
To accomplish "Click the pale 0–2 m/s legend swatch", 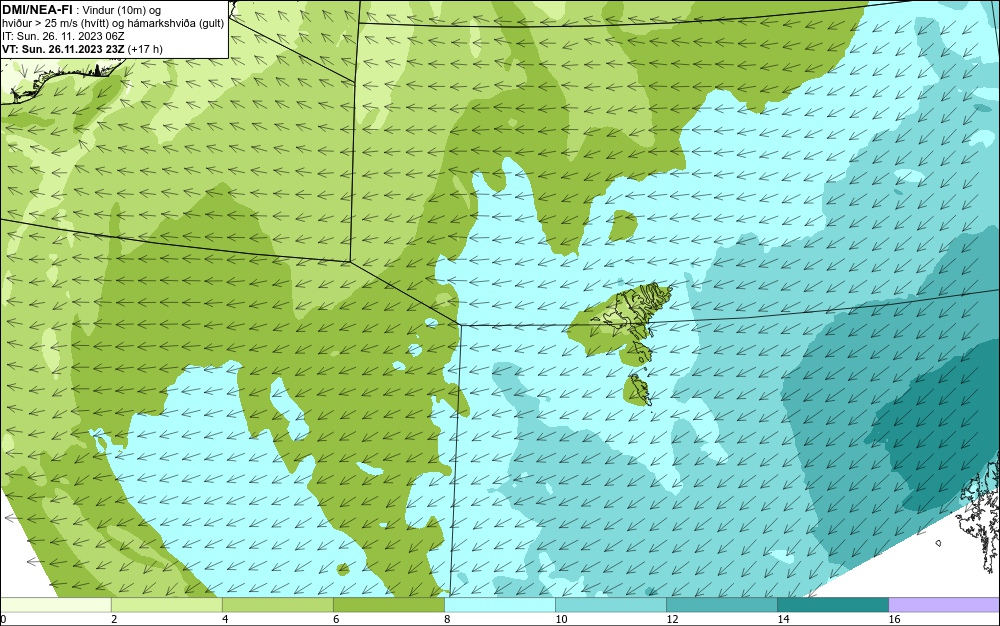I will pyautogui.click(x=56, y=605).
